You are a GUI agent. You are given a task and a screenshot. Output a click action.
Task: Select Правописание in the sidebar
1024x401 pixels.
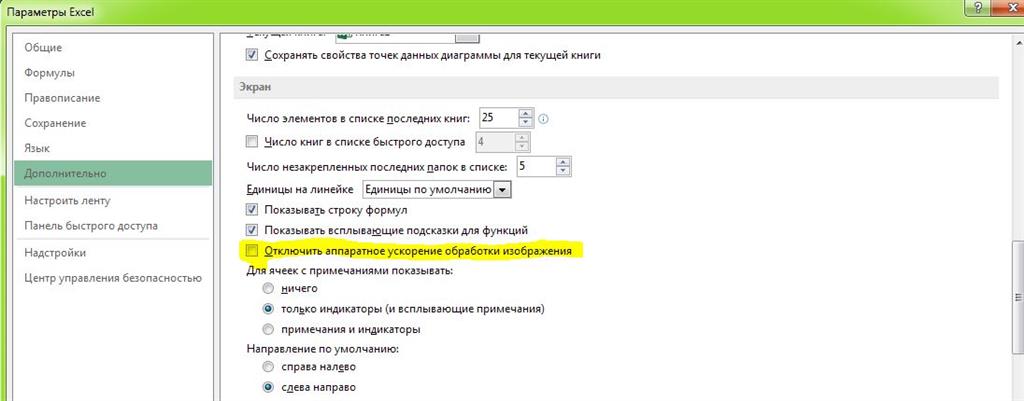point(62,98)
